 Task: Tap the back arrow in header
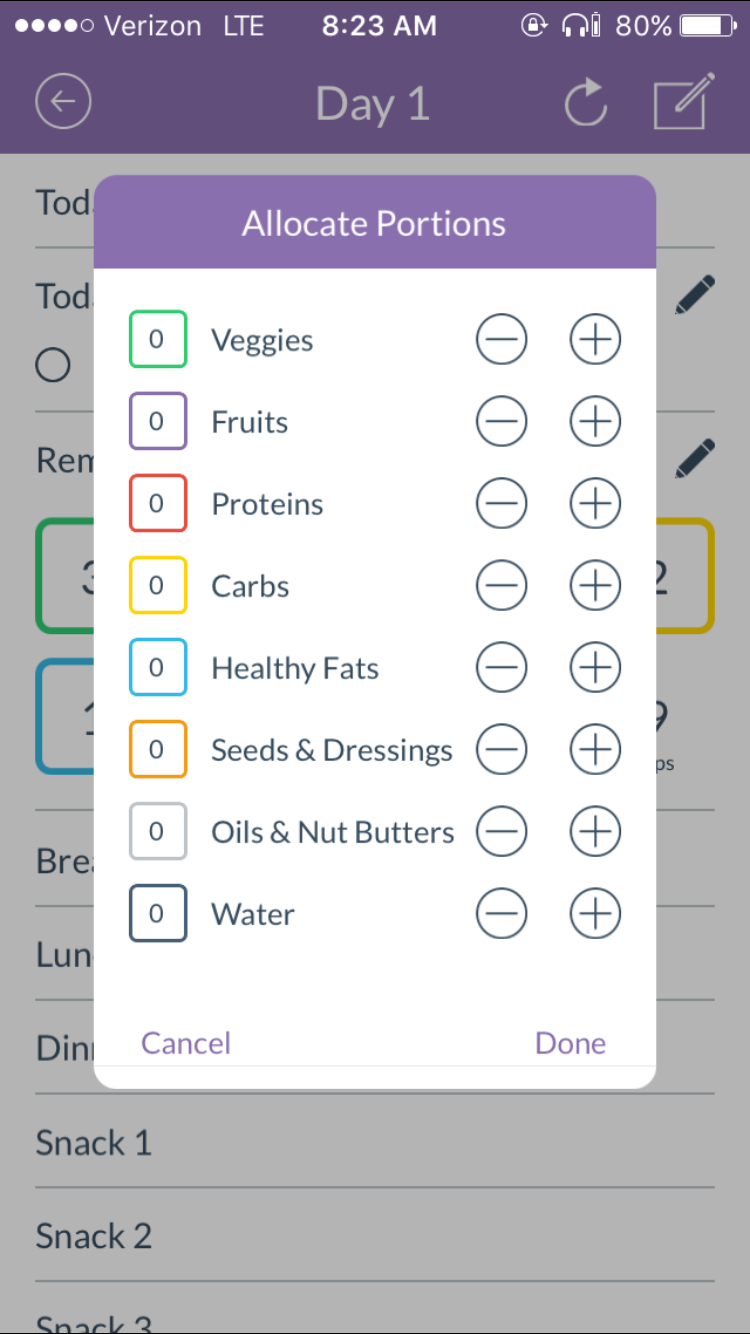63,102
